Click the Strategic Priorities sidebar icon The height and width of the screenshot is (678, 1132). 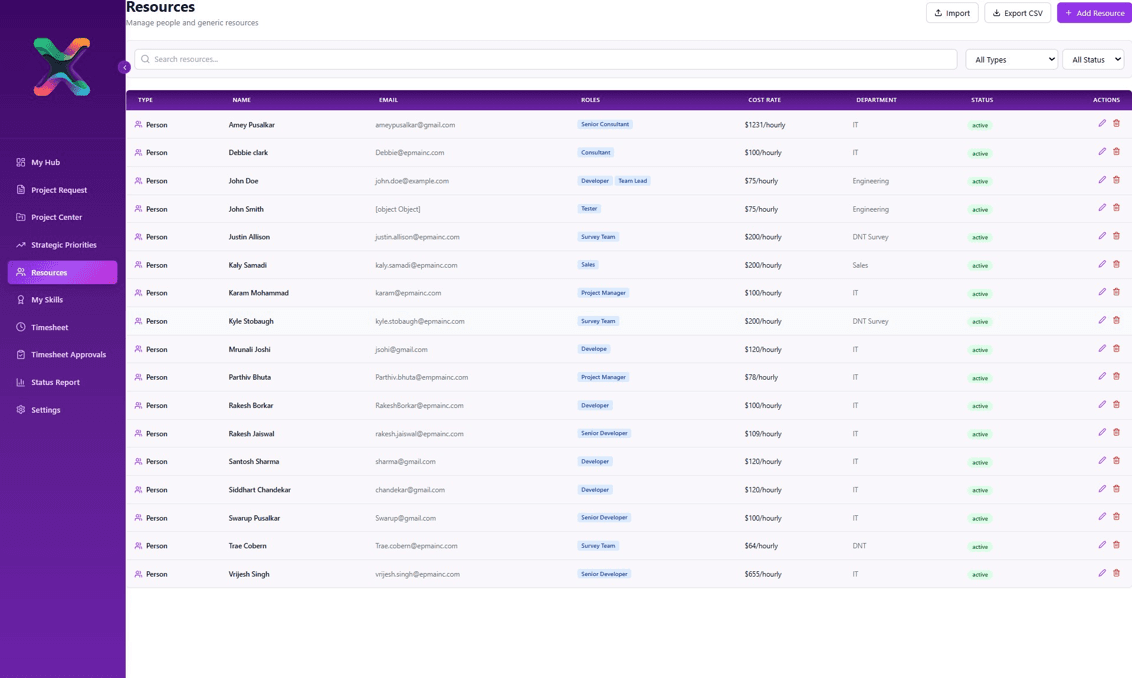(x=19, y=244)
